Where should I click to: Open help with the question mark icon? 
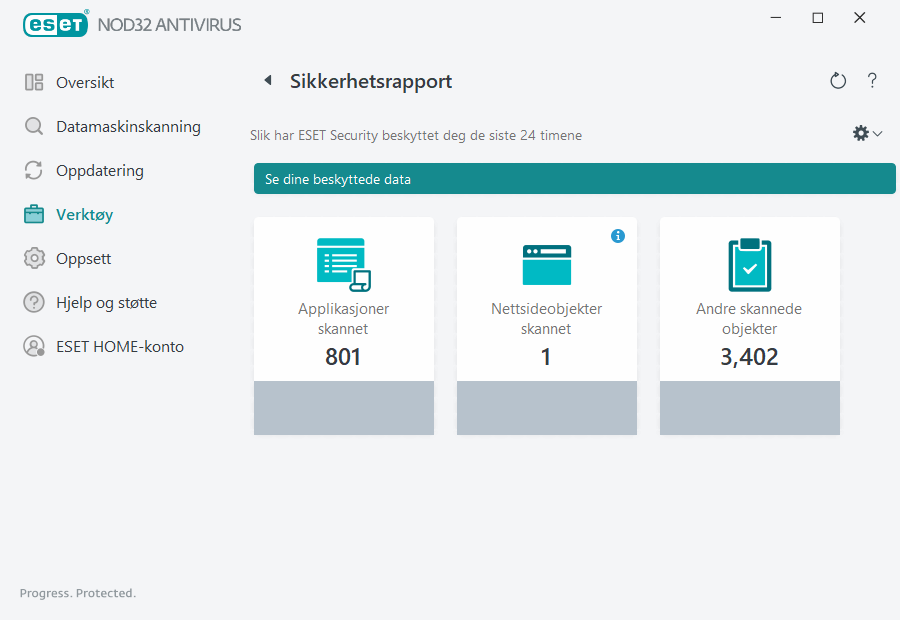(x=872, y=80)
